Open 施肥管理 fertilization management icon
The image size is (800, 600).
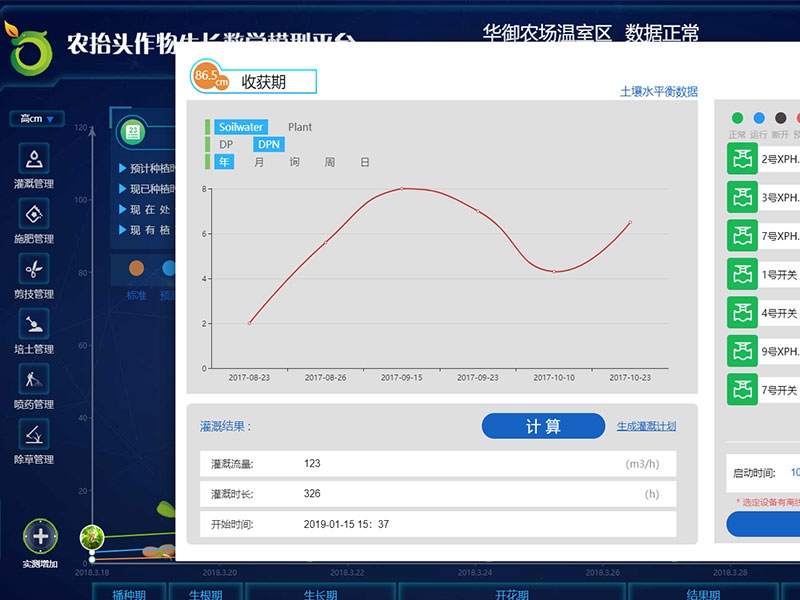tap(35, 214)
